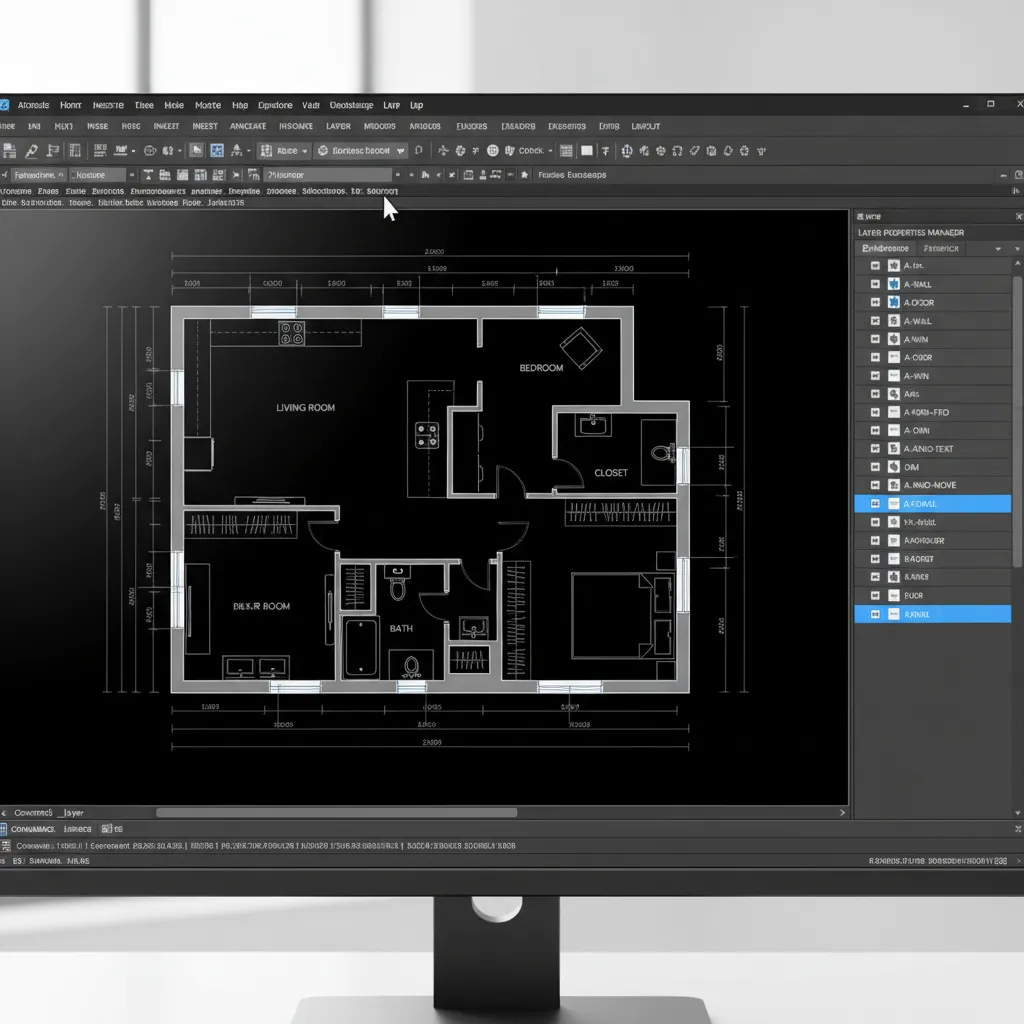Click the color swatch for the A-DOOR layer
1024x1024 pixels.
point(894,302)
